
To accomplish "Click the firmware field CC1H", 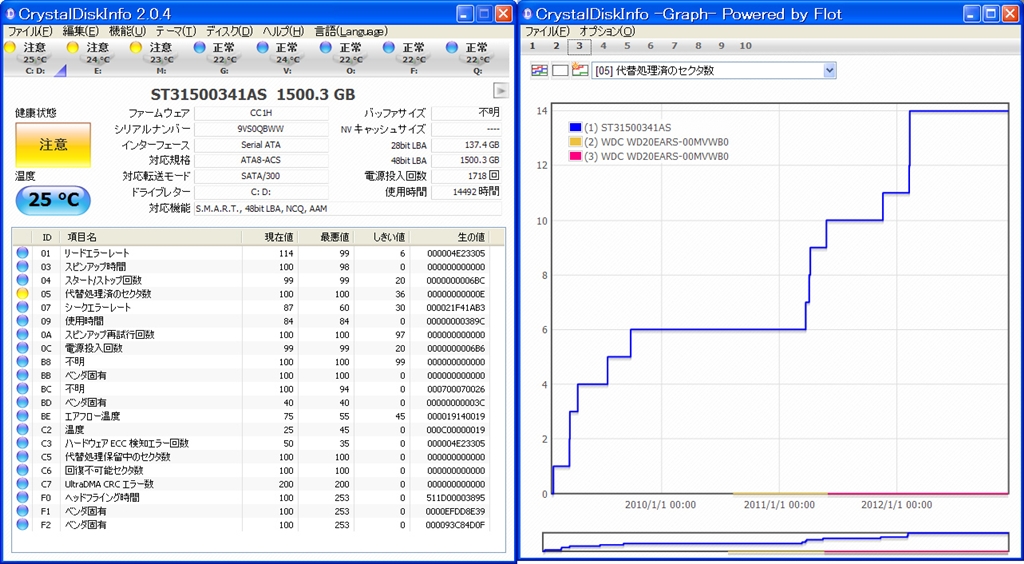I will [x=261, y=114].
